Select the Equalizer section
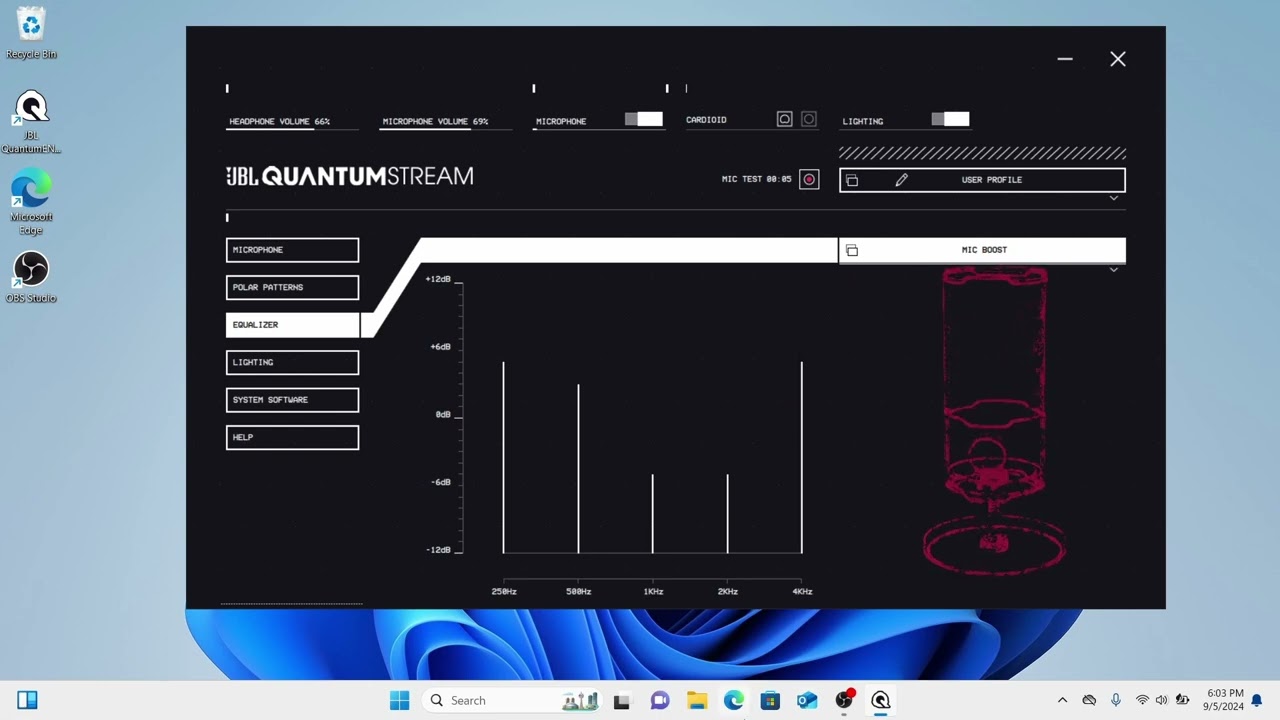The image size is (1280, 720). tap(292, 325)
